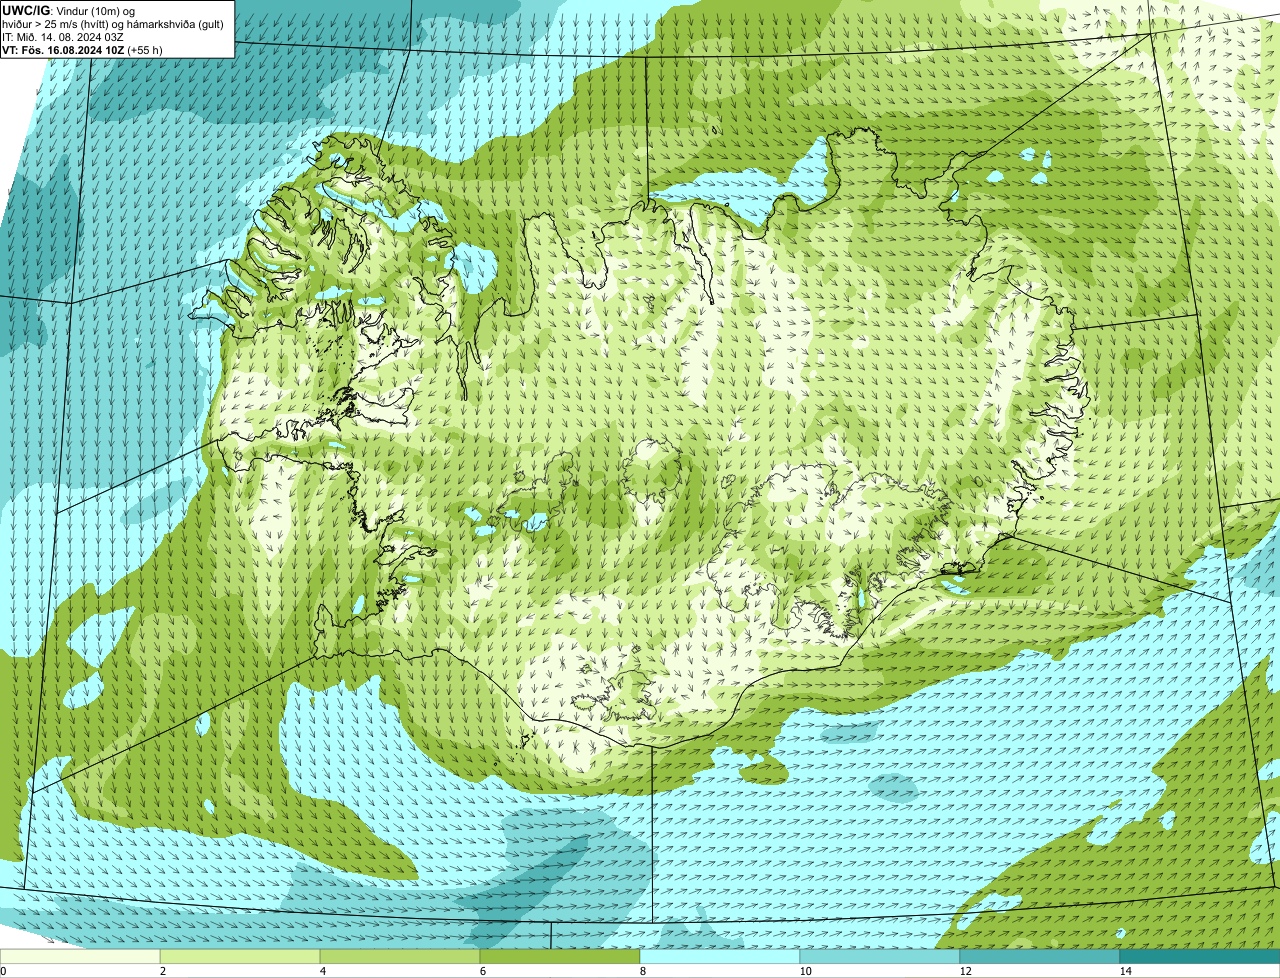The width and height of the screenshot is (1280, 978).
Task: Click the above 14 m/s dark teal legend color
Action: (1200, 956)
